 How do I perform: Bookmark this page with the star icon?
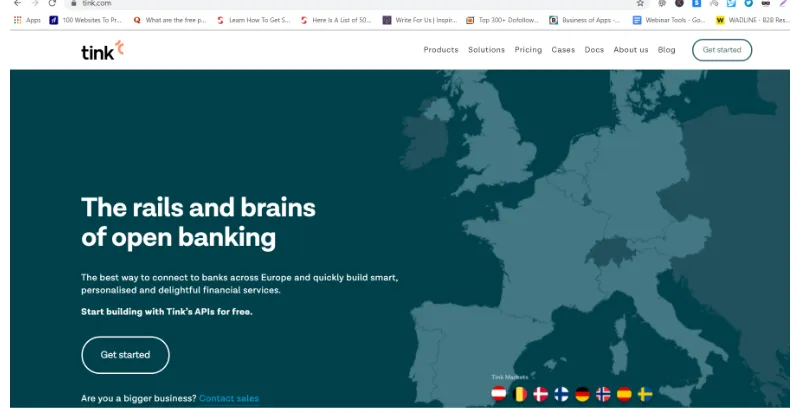pyautogui.click(x=640, y=3)
